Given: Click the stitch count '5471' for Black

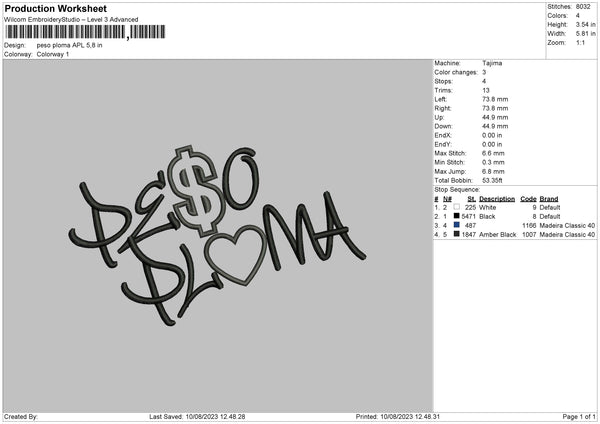Looking at the screenshot, I should [x=469, y=217].
